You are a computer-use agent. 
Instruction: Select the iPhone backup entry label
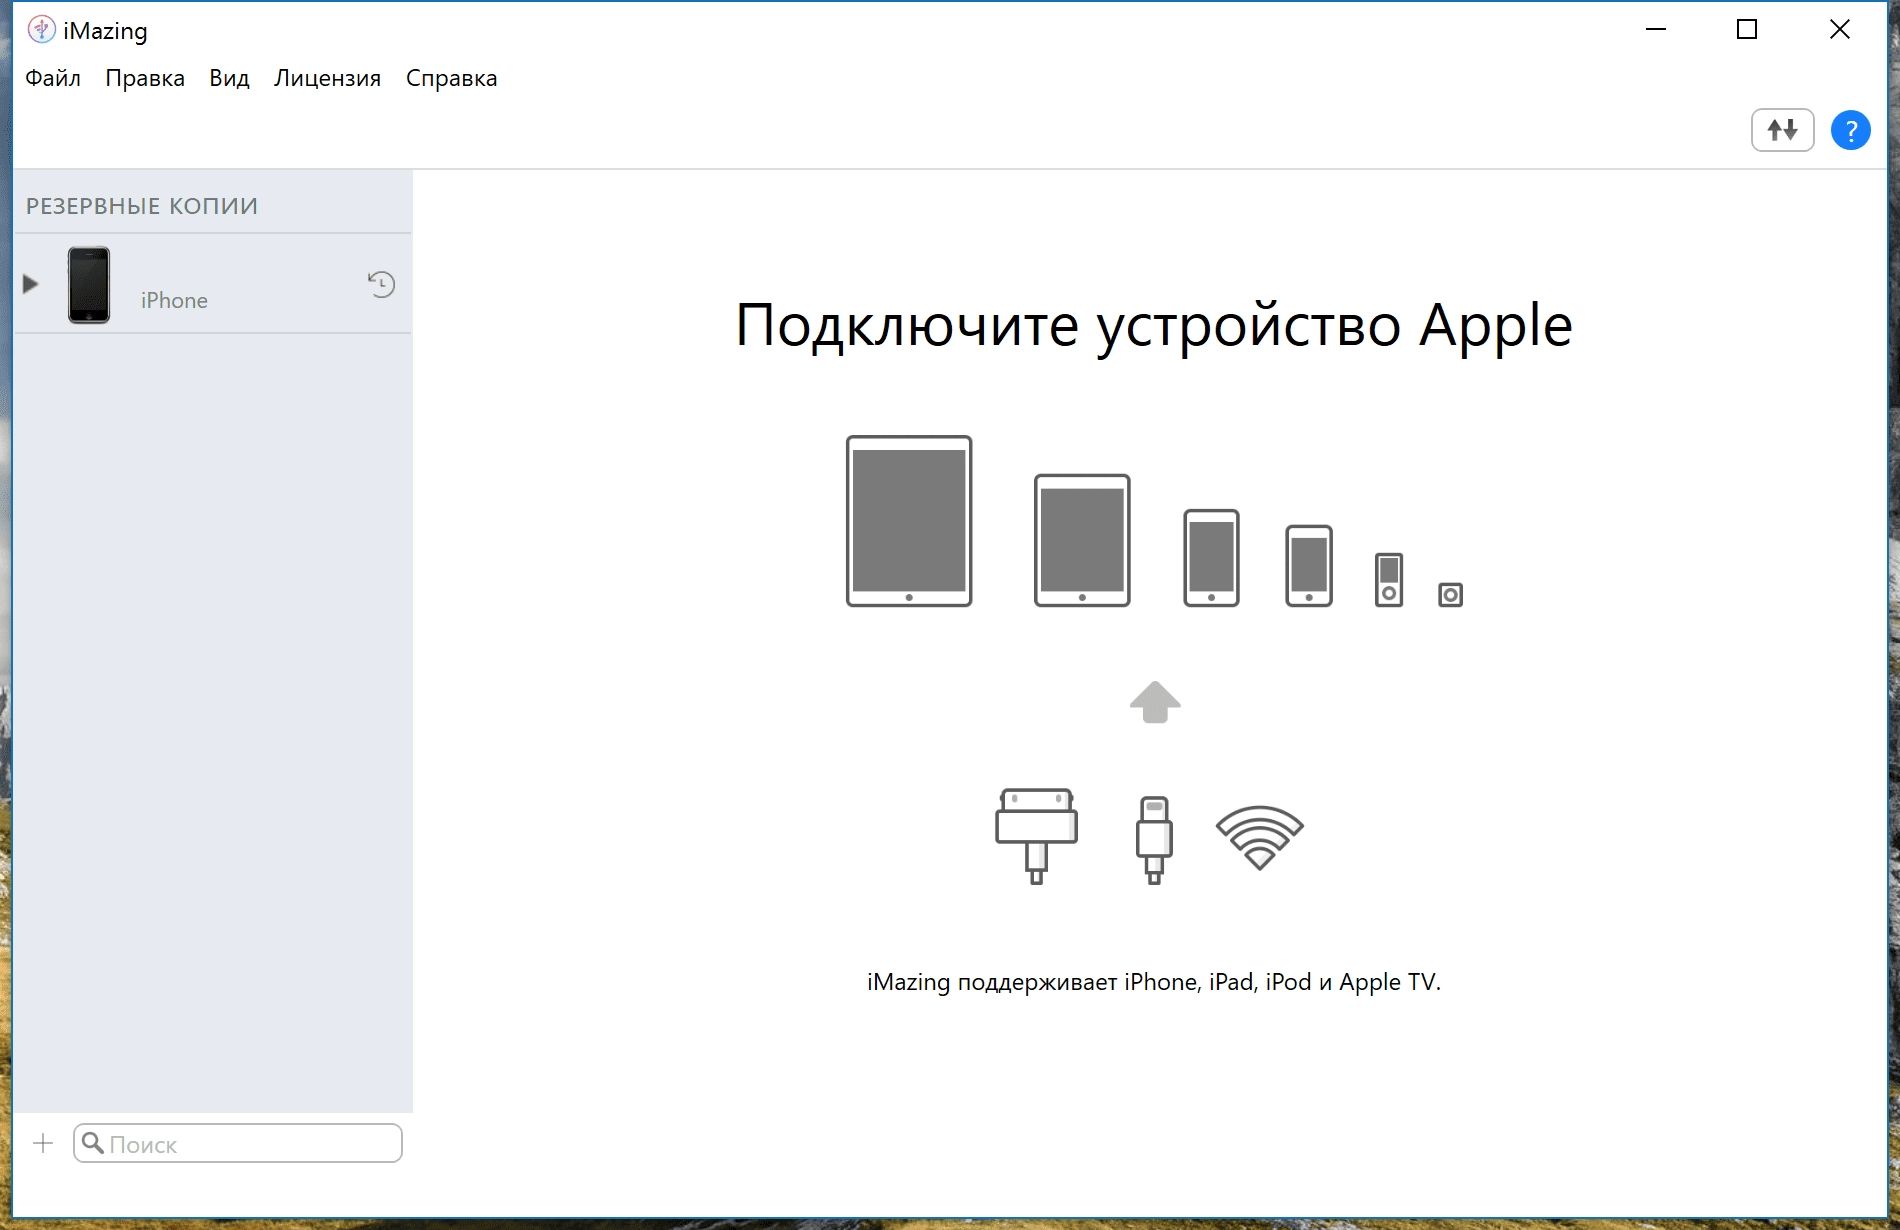click(174, 300)
